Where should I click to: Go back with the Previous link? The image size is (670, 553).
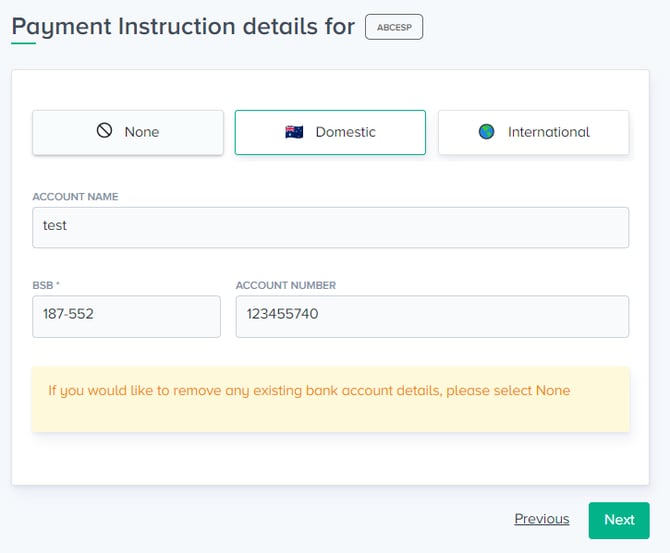pyautogui.click(x=542, y=519)
